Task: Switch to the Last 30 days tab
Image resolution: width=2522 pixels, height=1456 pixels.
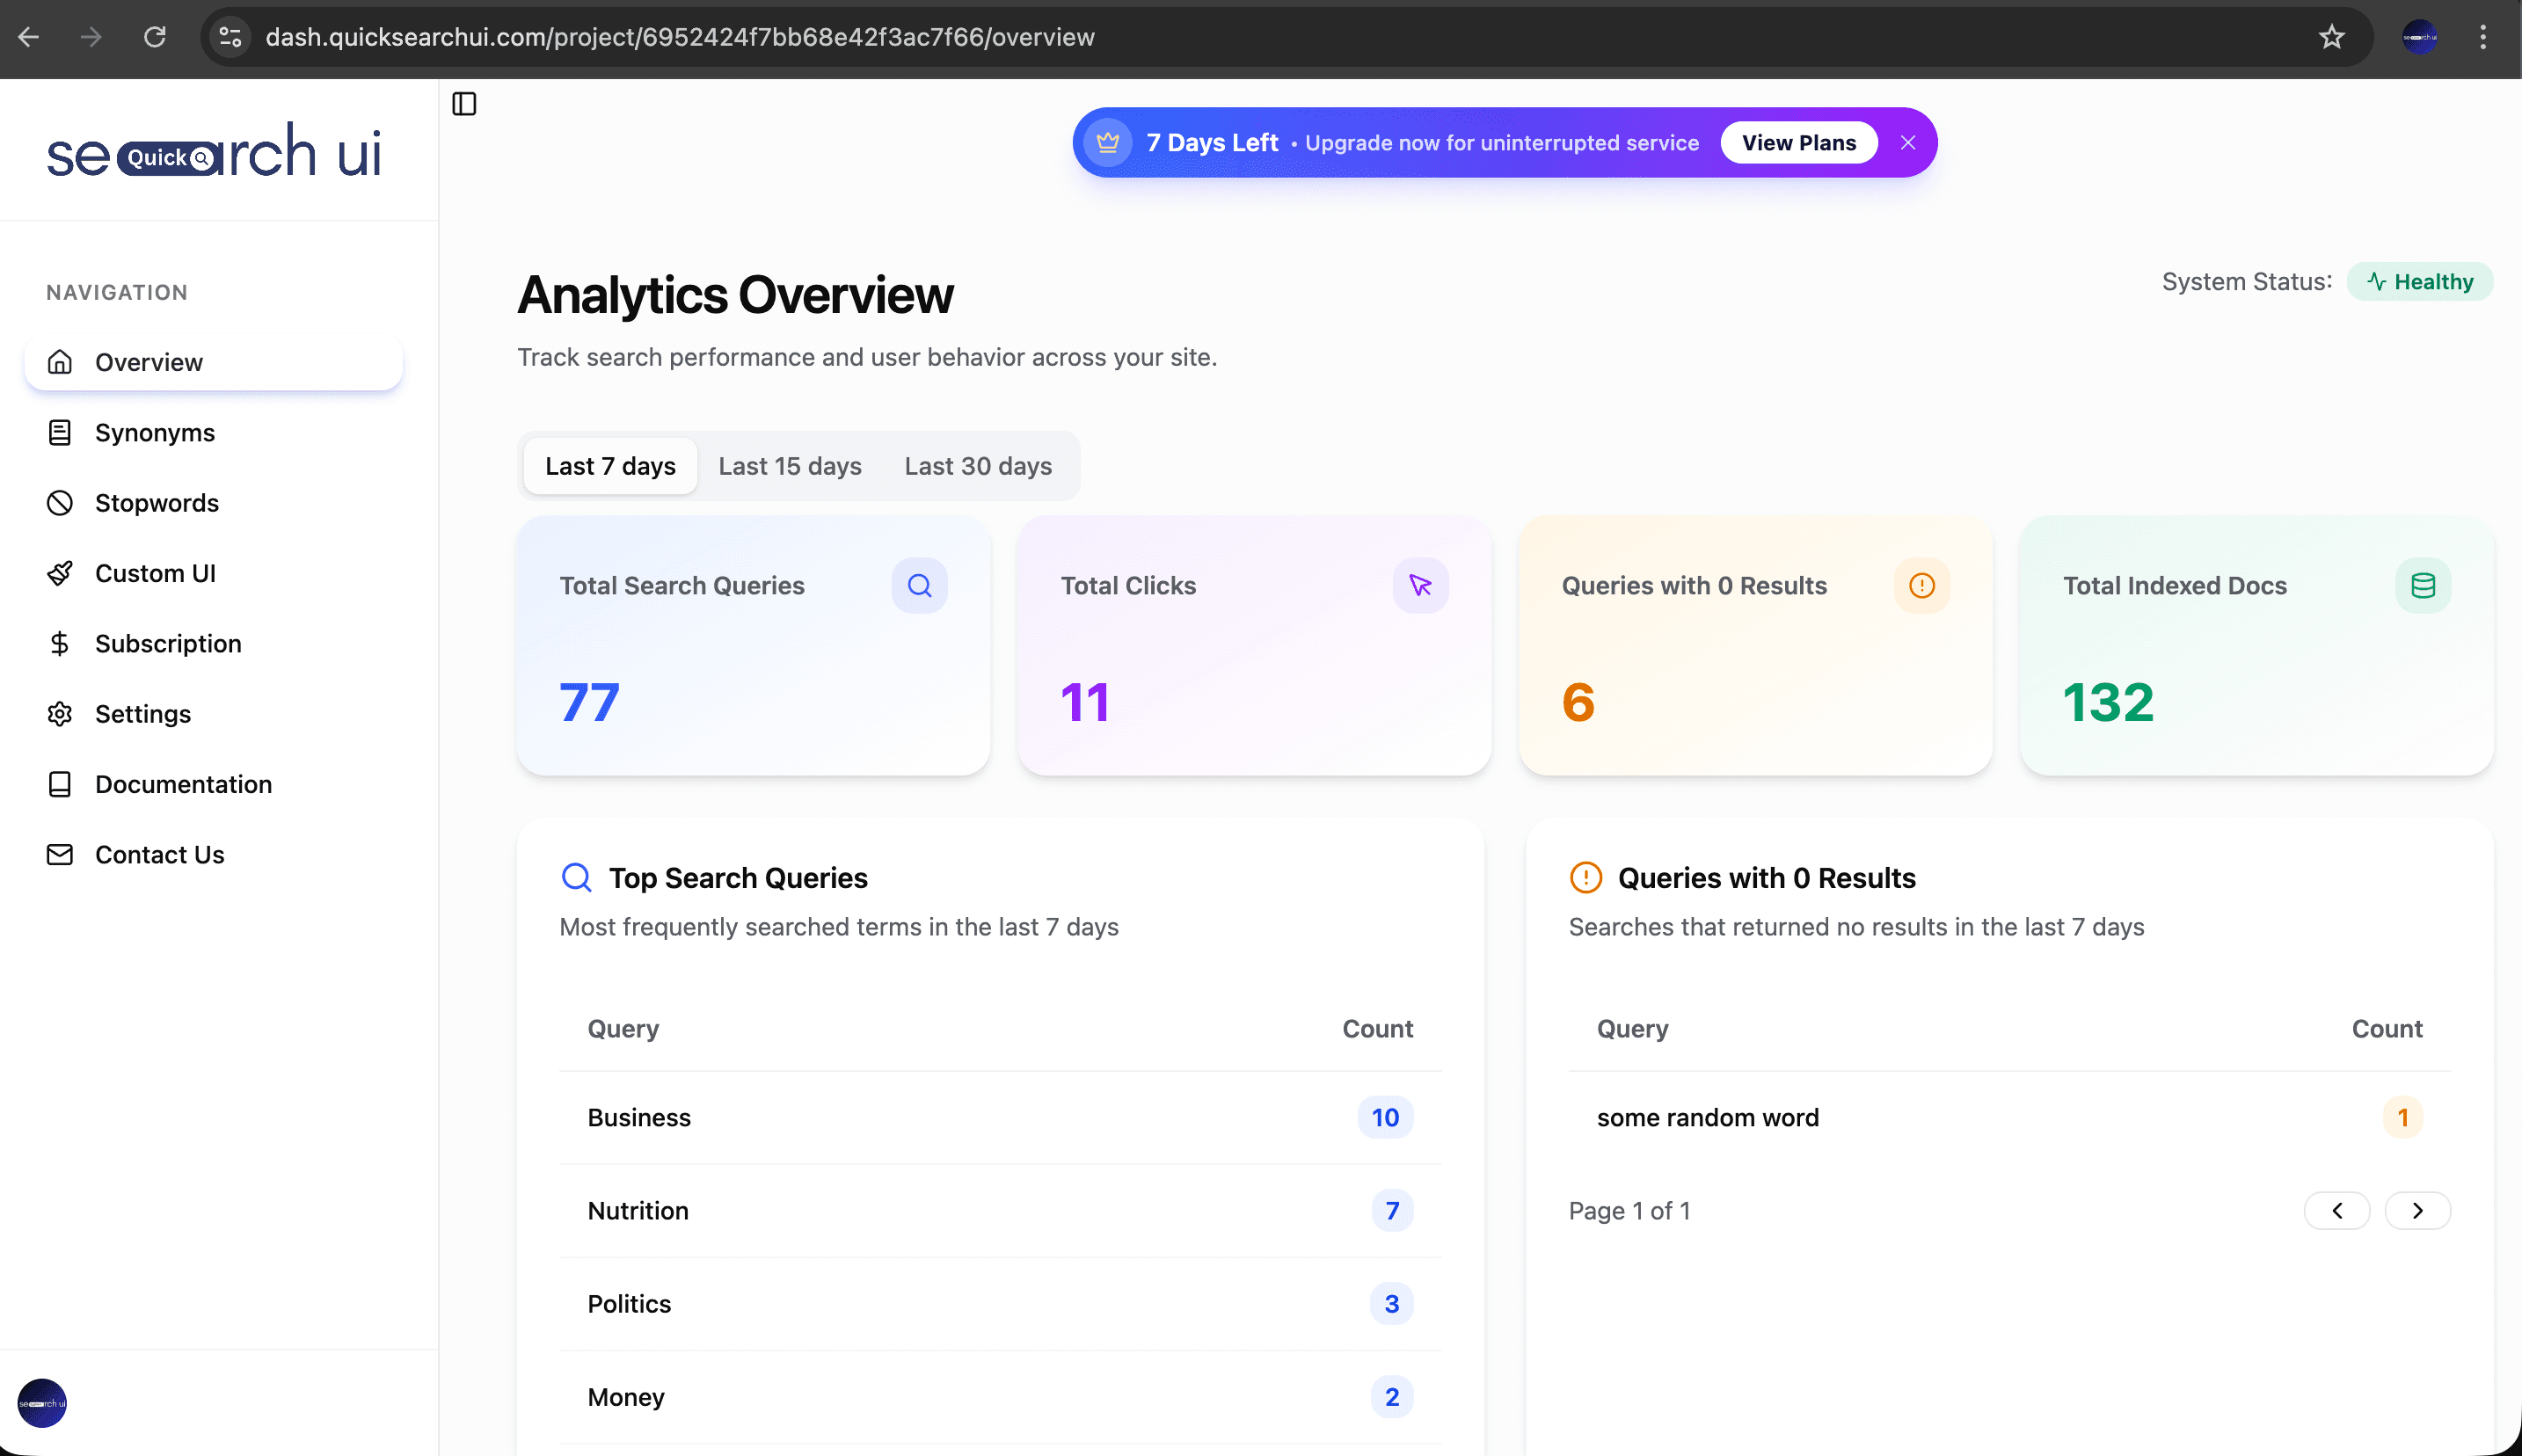Action: tap(978, 465)
